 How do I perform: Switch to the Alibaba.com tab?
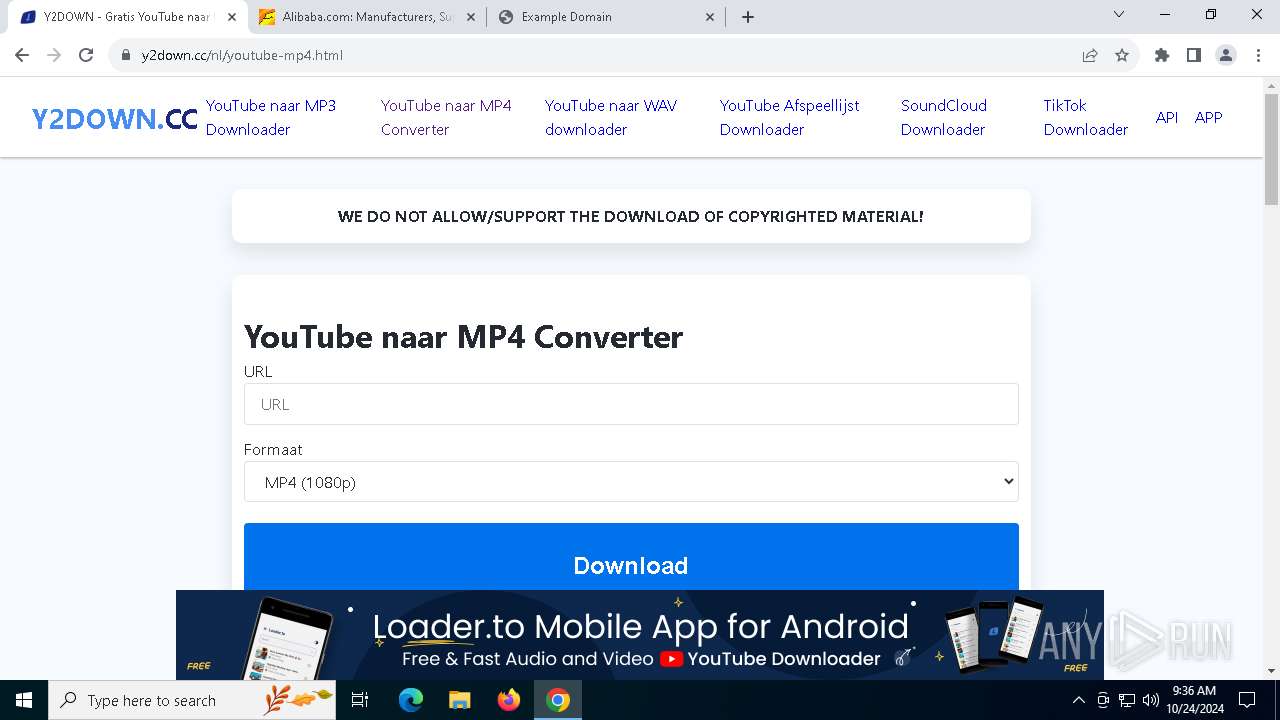(x=366, y=17)
